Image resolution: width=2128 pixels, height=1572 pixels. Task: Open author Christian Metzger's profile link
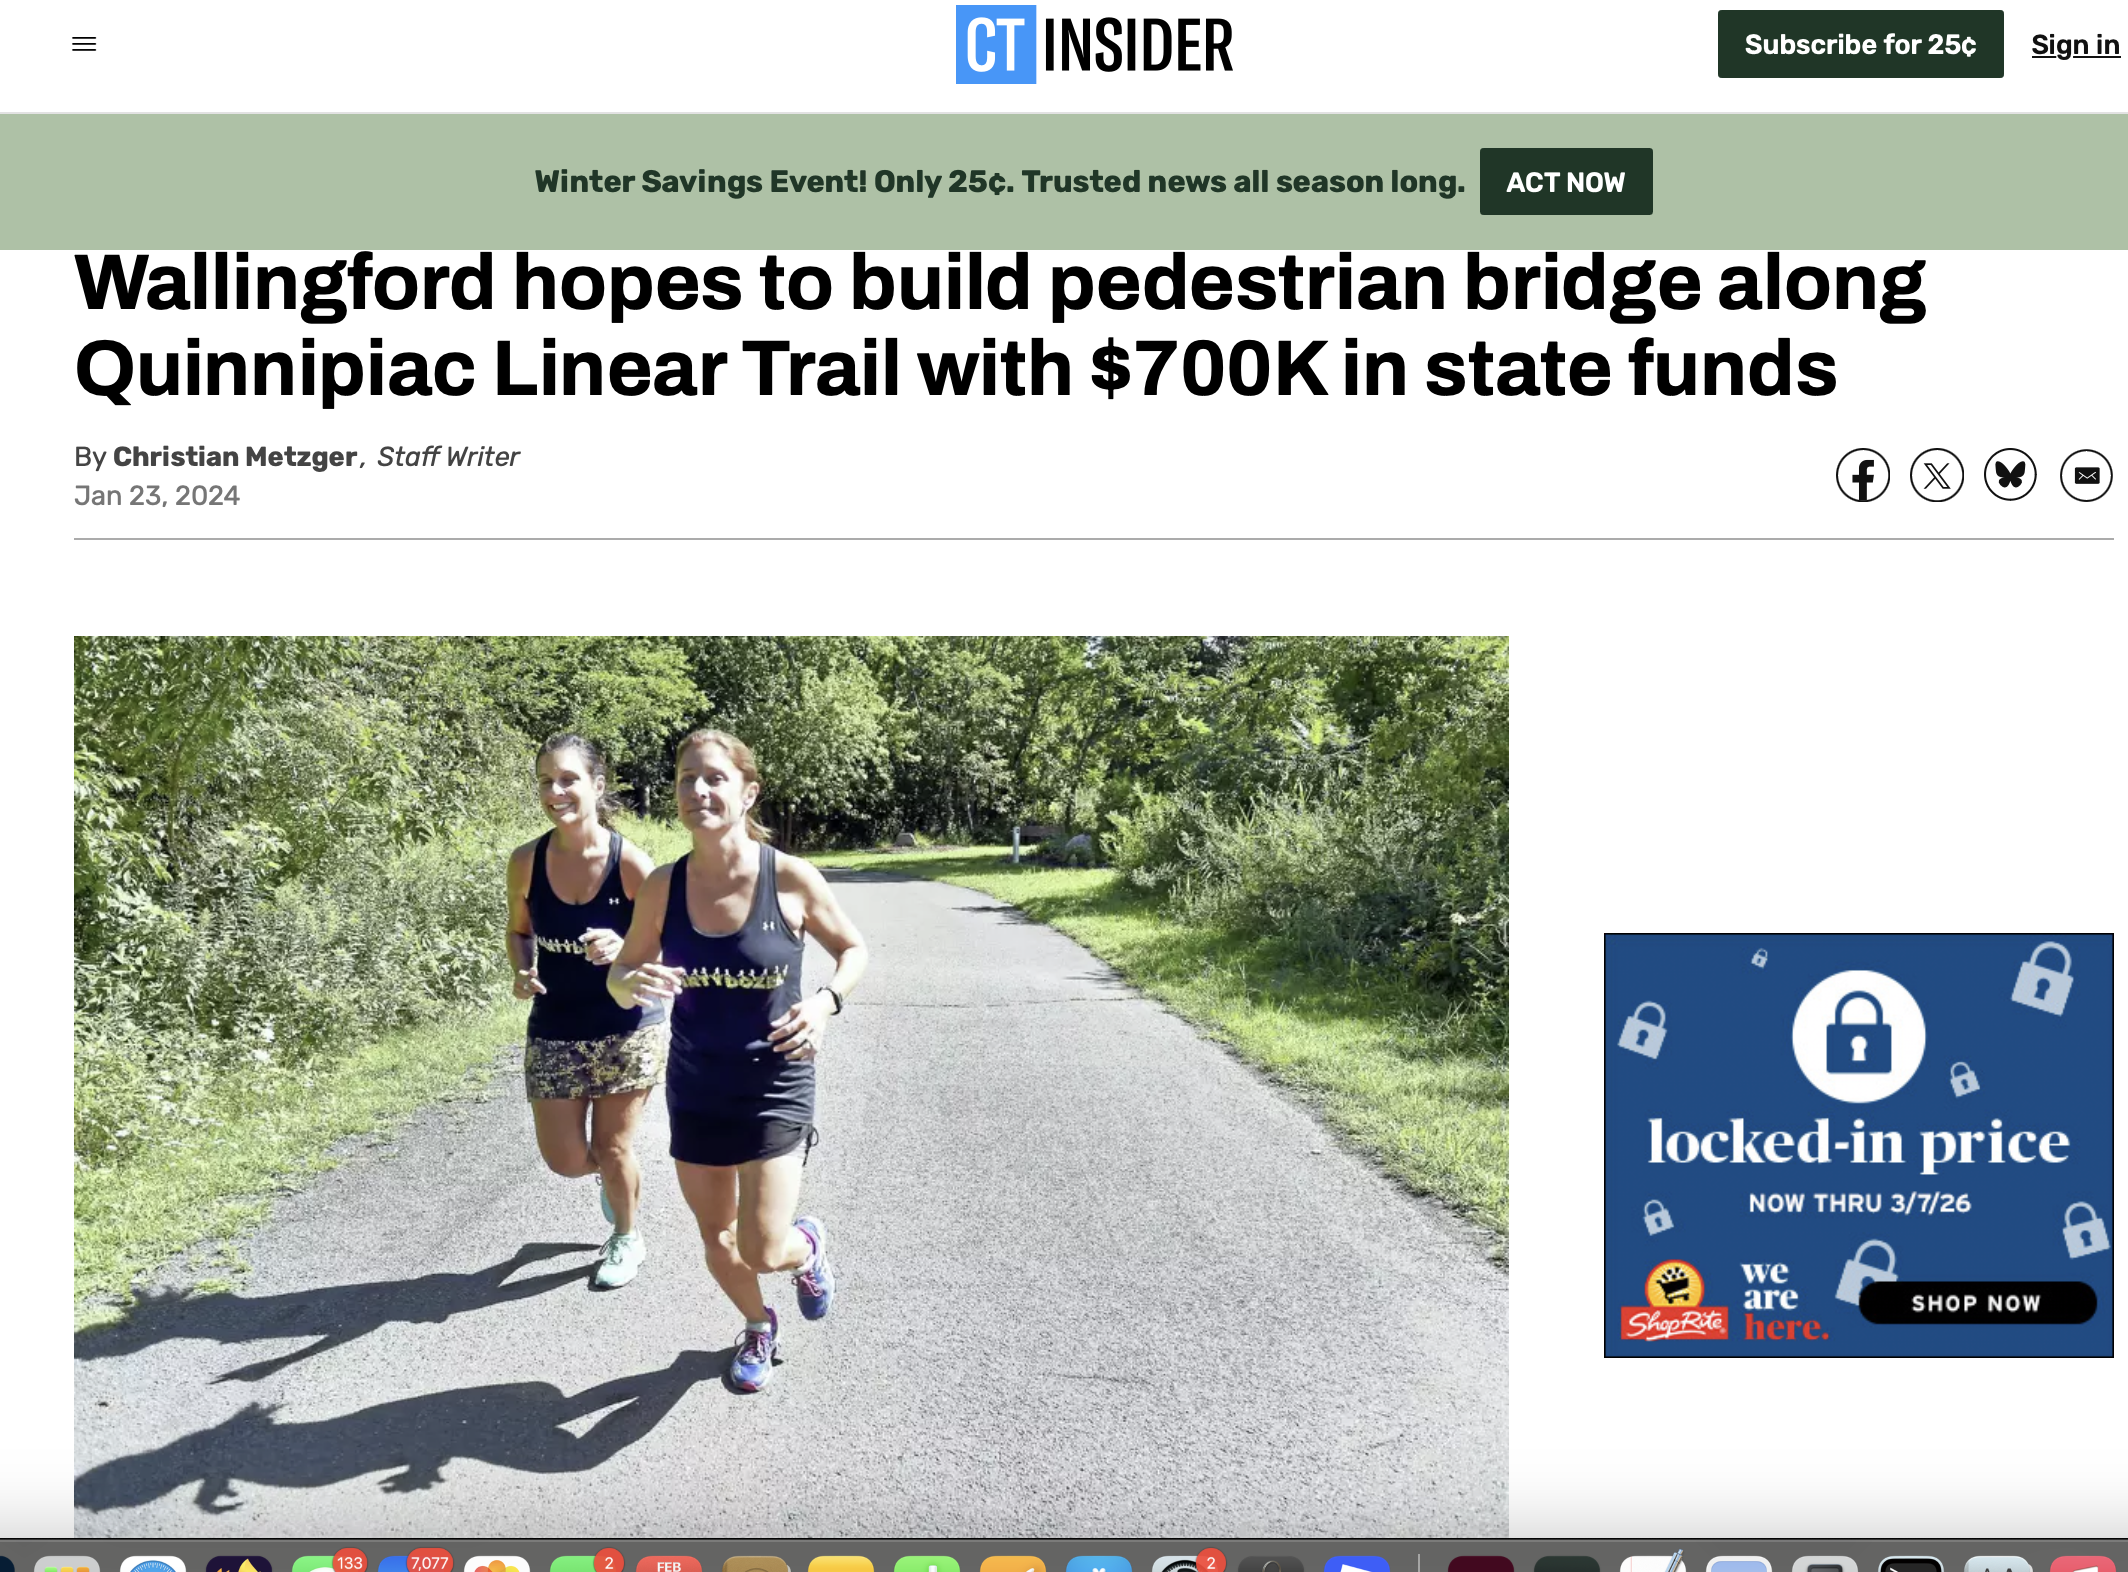point(235,457)
